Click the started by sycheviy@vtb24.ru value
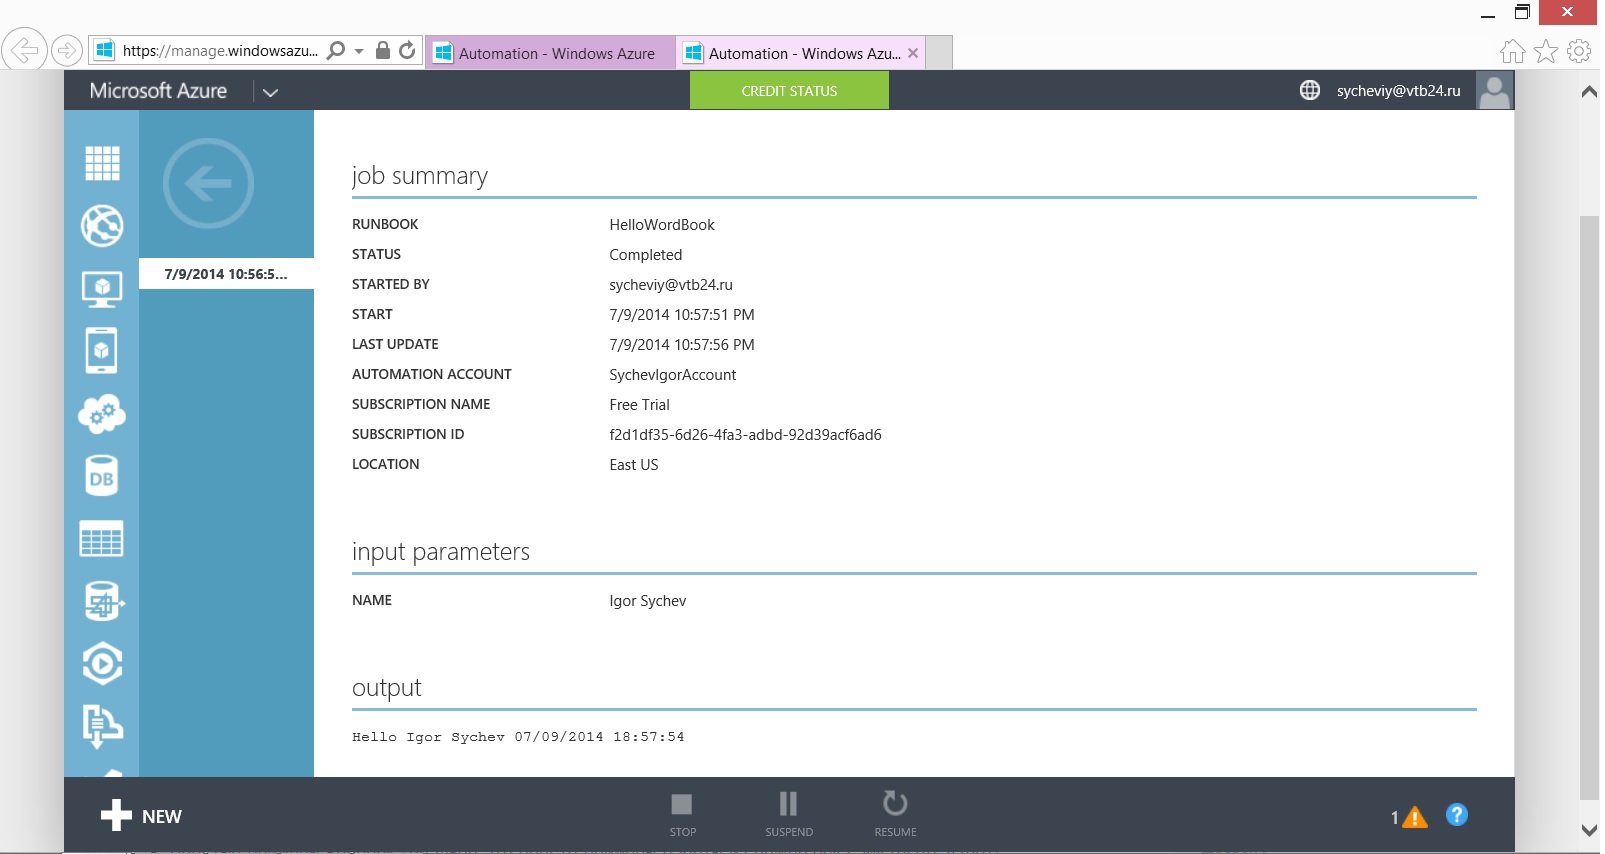The image size is (1605, 854). click(671, 285)
